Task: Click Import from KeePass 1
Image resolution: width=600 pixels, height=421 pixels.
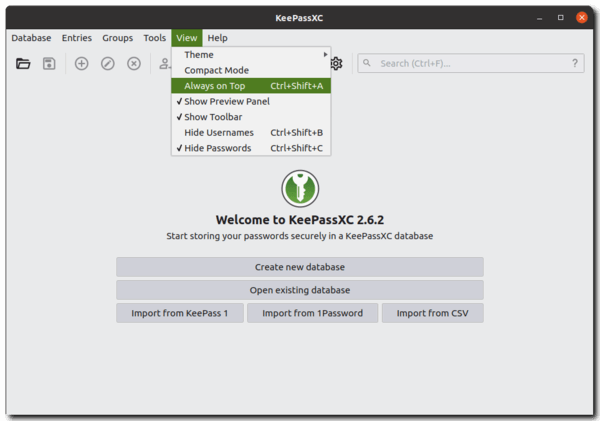Action: tap(180, 313)
